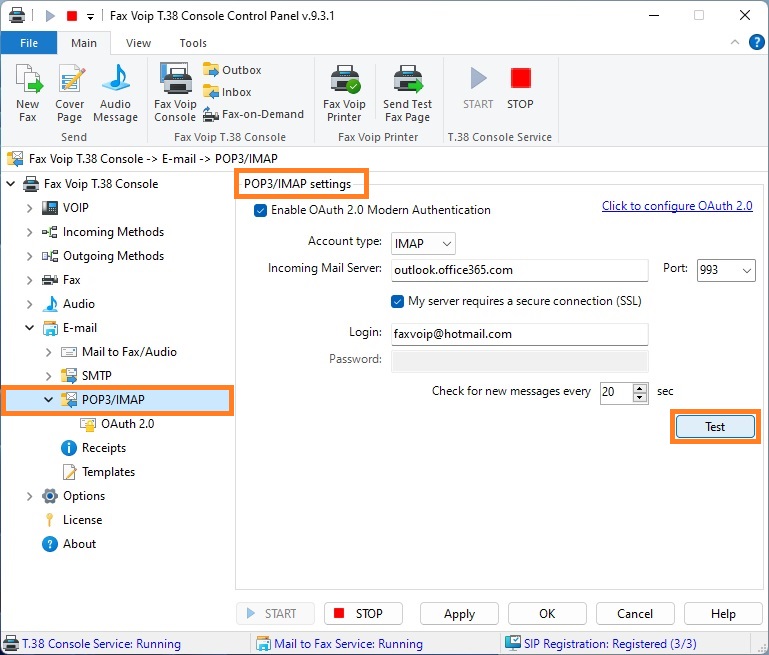
Task: Click the Apply button
Action: 459,614
